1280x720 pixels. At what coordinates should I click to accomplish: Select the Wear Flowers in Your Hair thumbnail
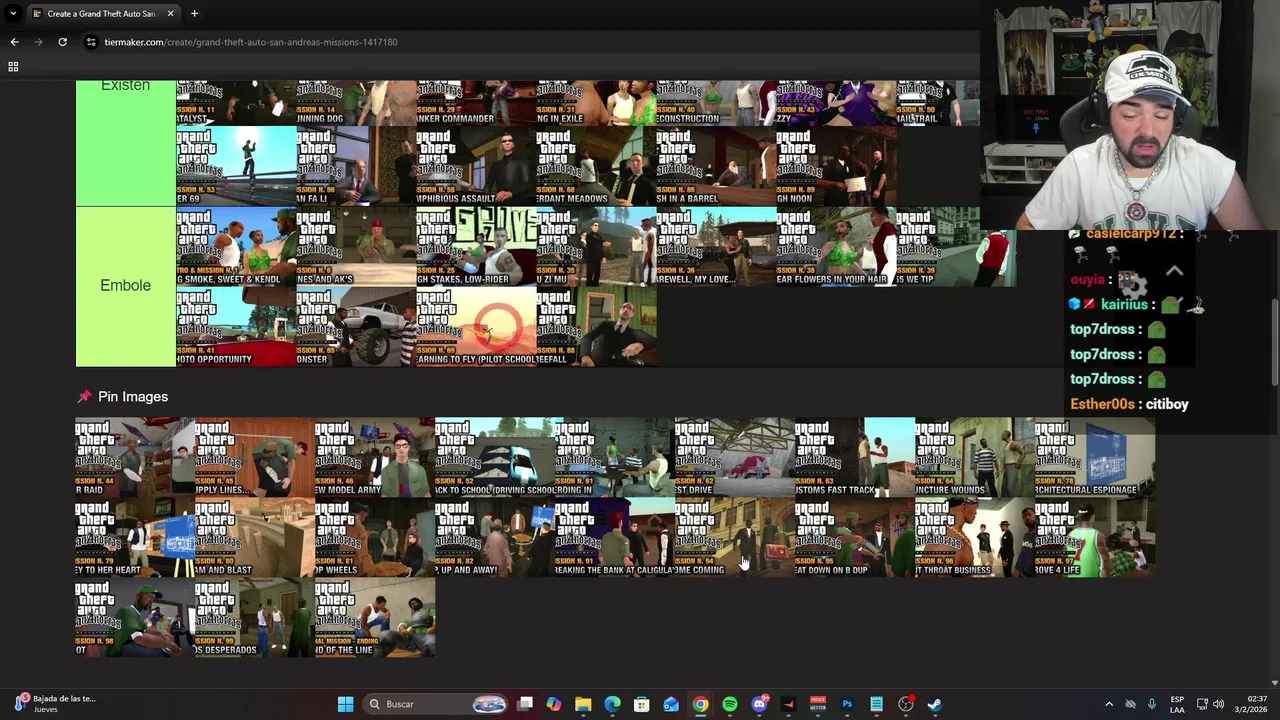(x=836, y=246)
